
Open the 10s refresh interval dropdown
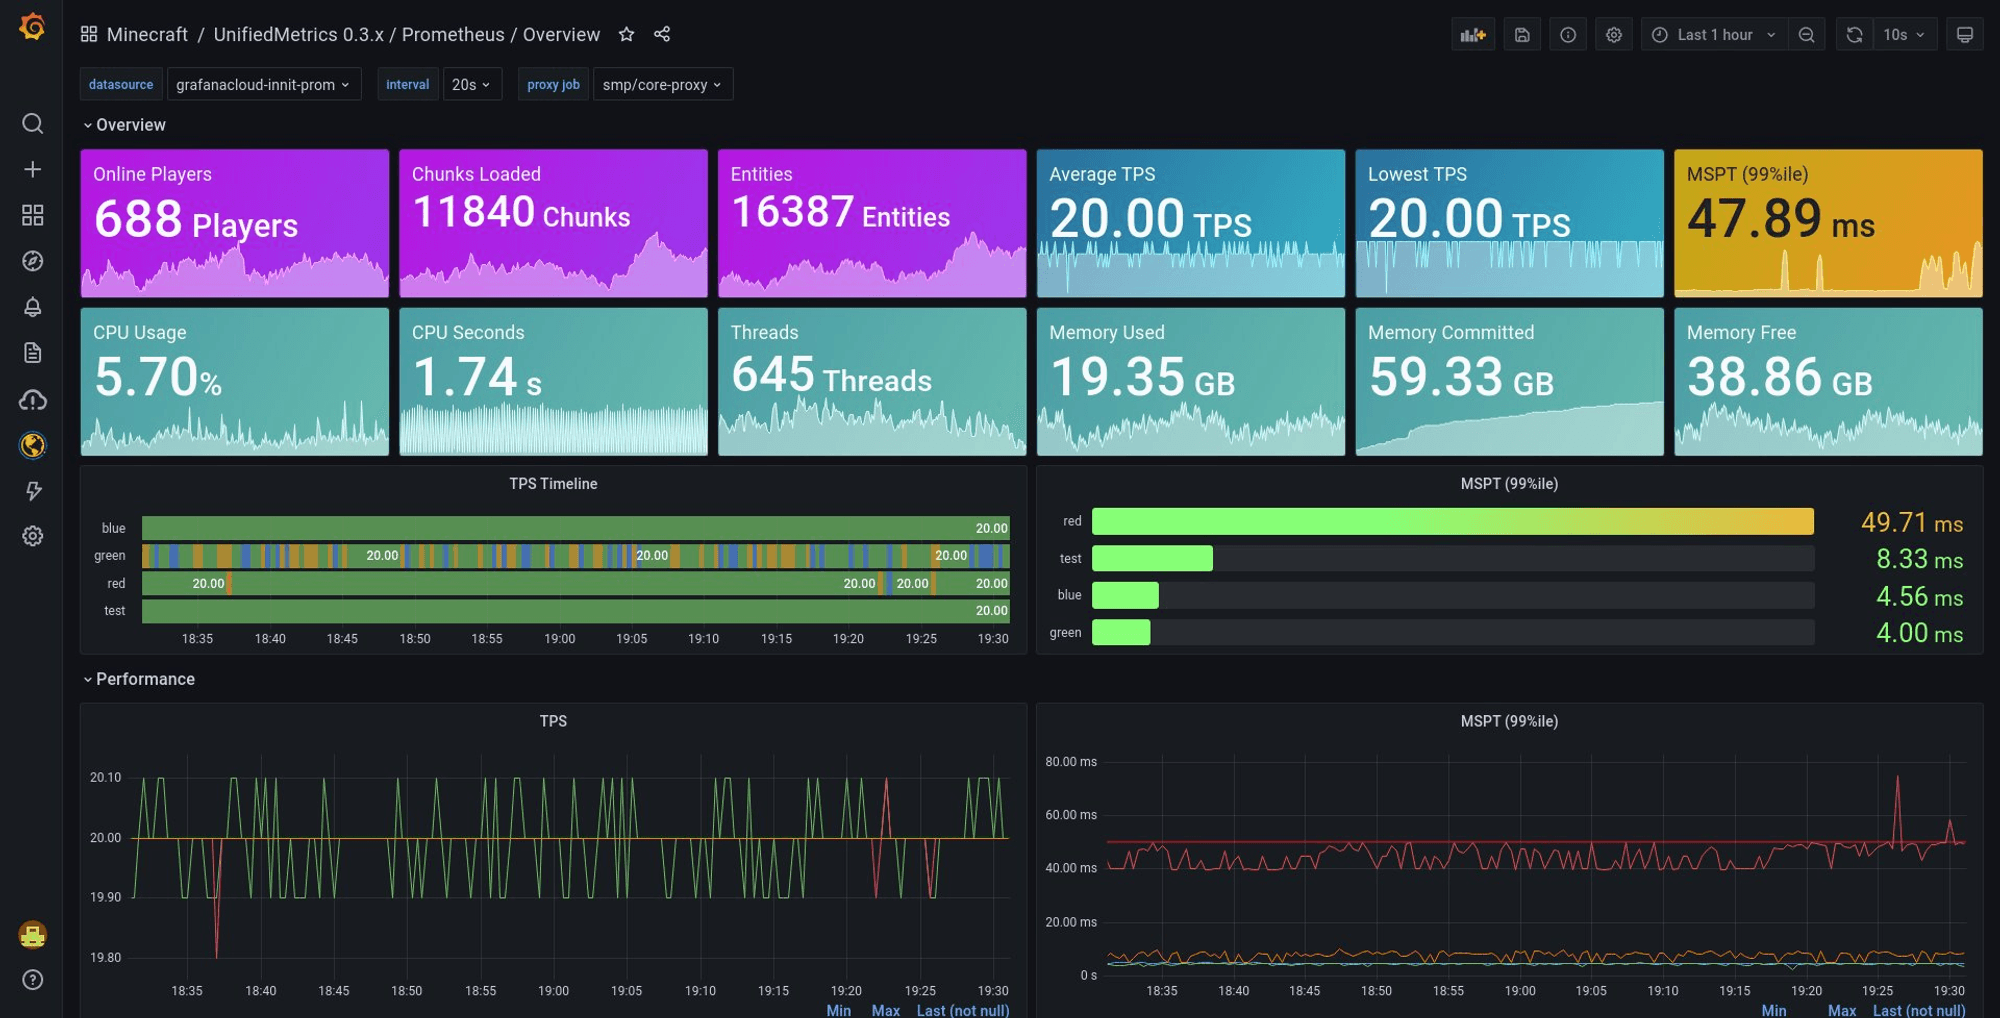1904,34
